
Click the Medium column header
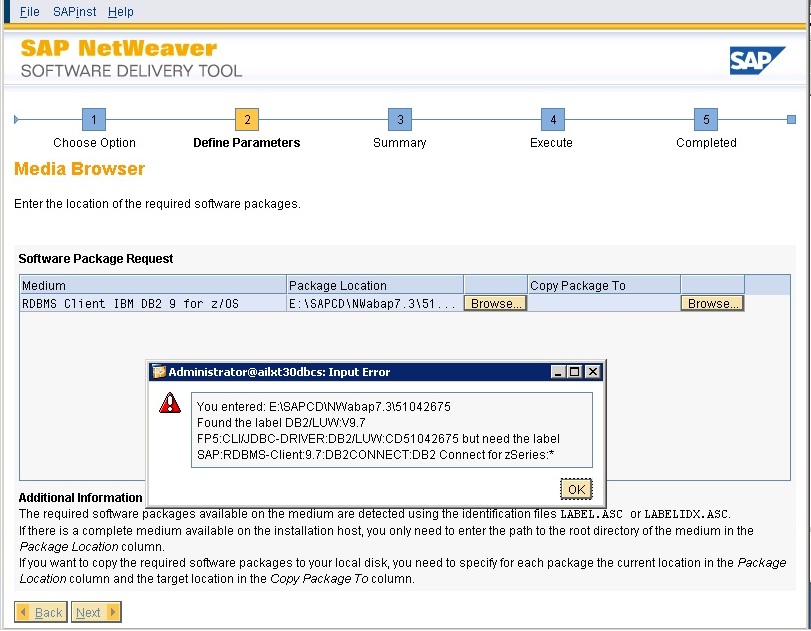(153, 285)
